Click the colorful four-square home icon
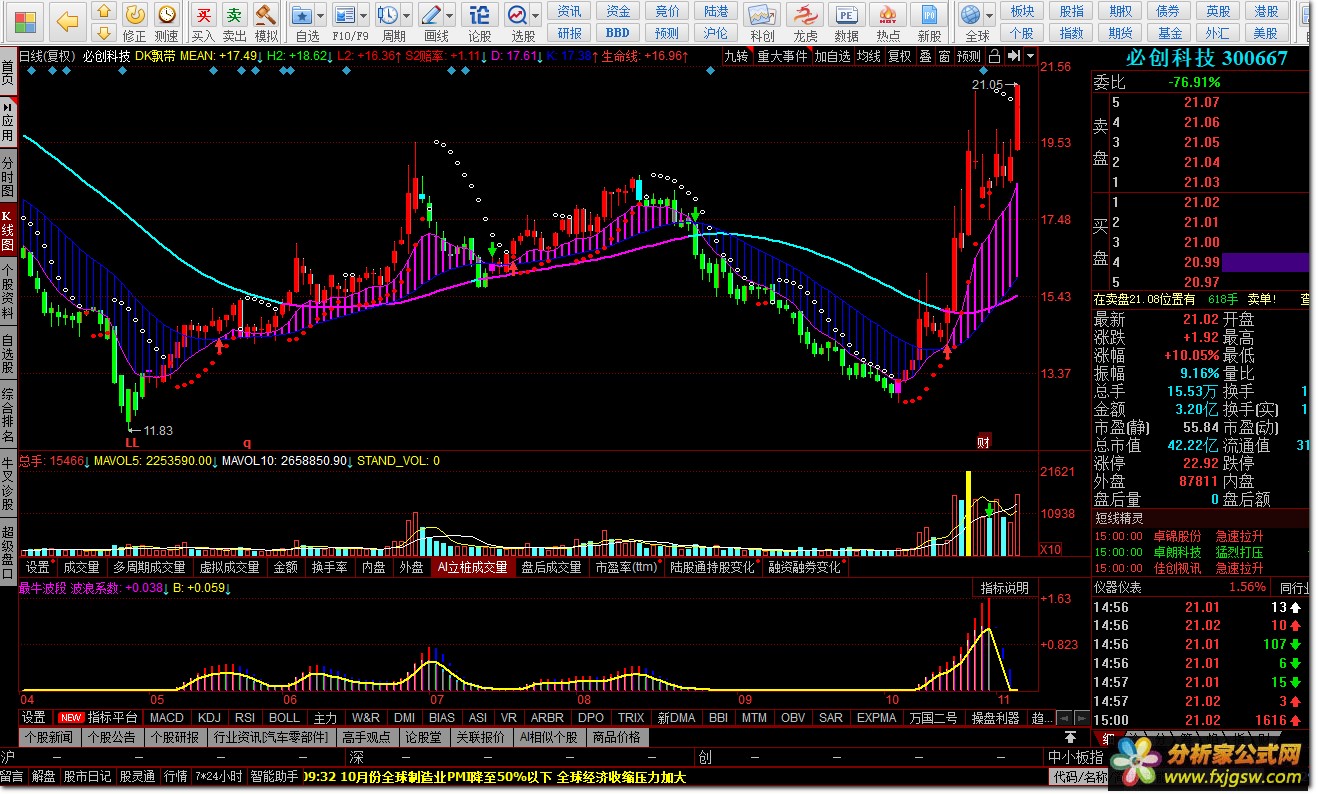 tap(23, 20)
